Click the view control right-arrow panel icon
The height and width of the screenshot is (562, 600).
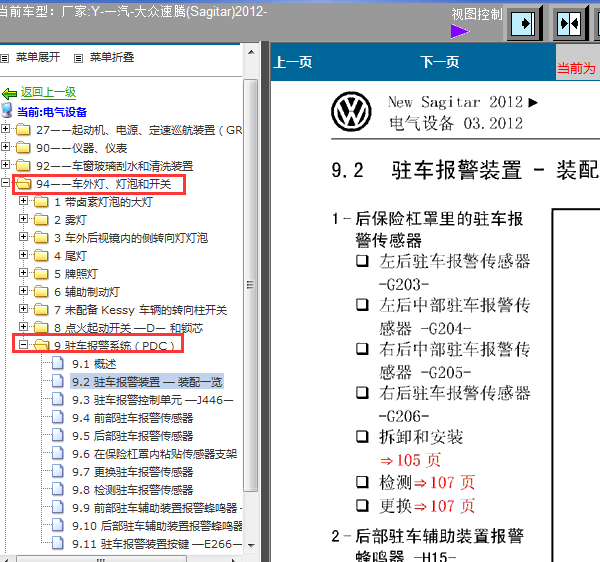point(523,23)
